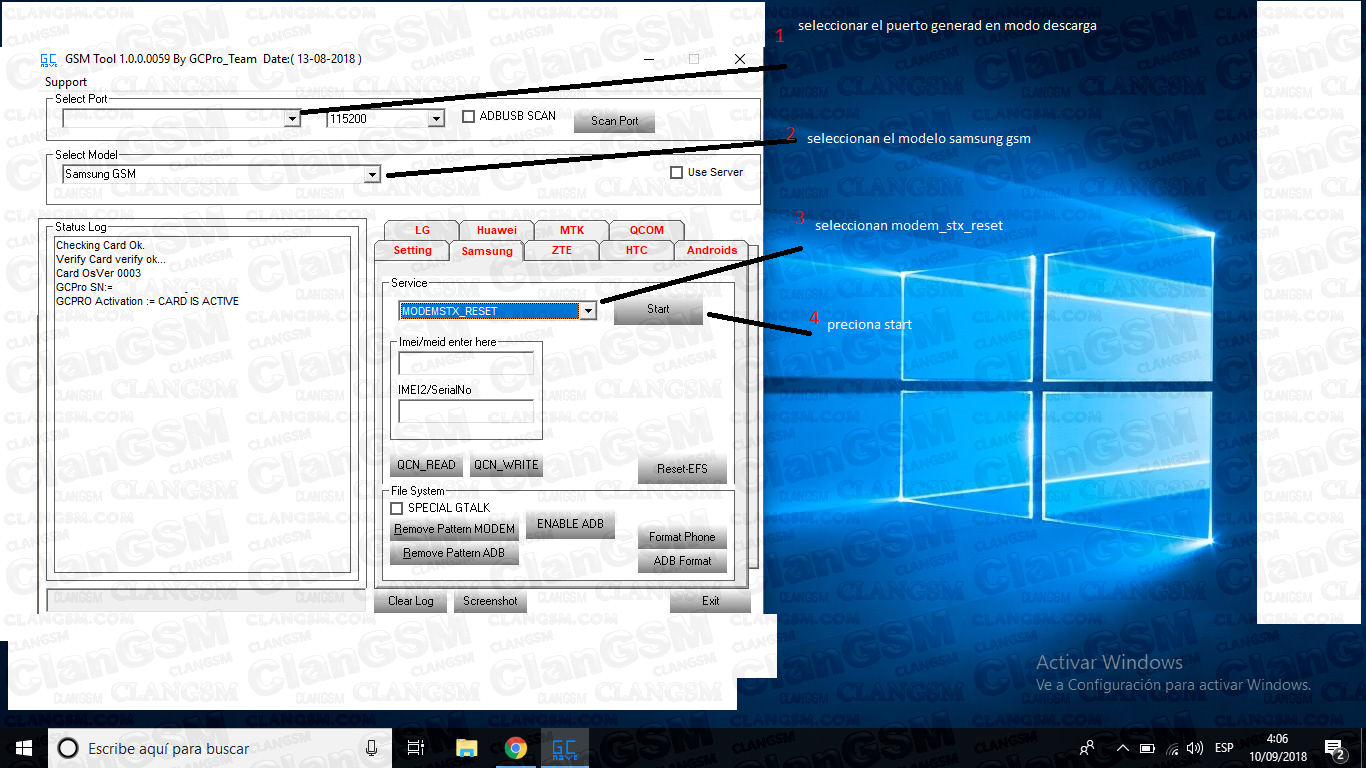Switch to the LG tab

point(422,230)
